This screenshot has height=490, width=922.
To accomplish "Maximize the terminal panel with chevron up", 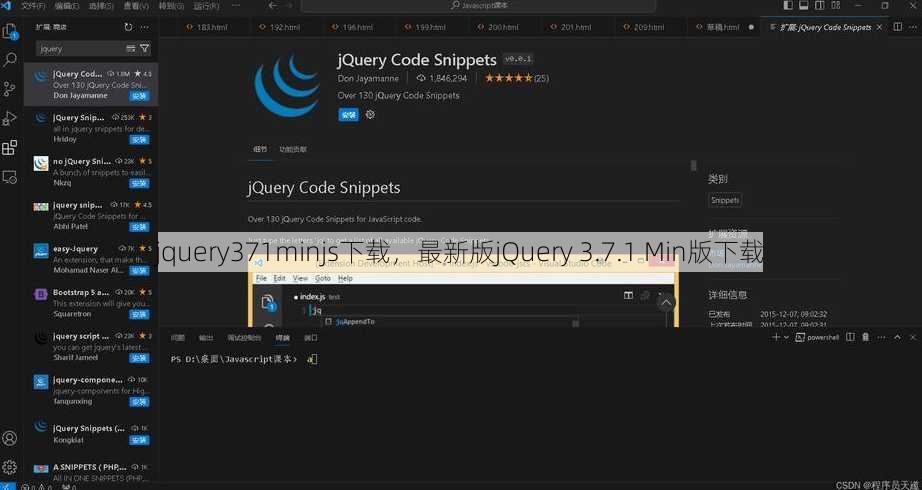I will (x=897, y=337).
